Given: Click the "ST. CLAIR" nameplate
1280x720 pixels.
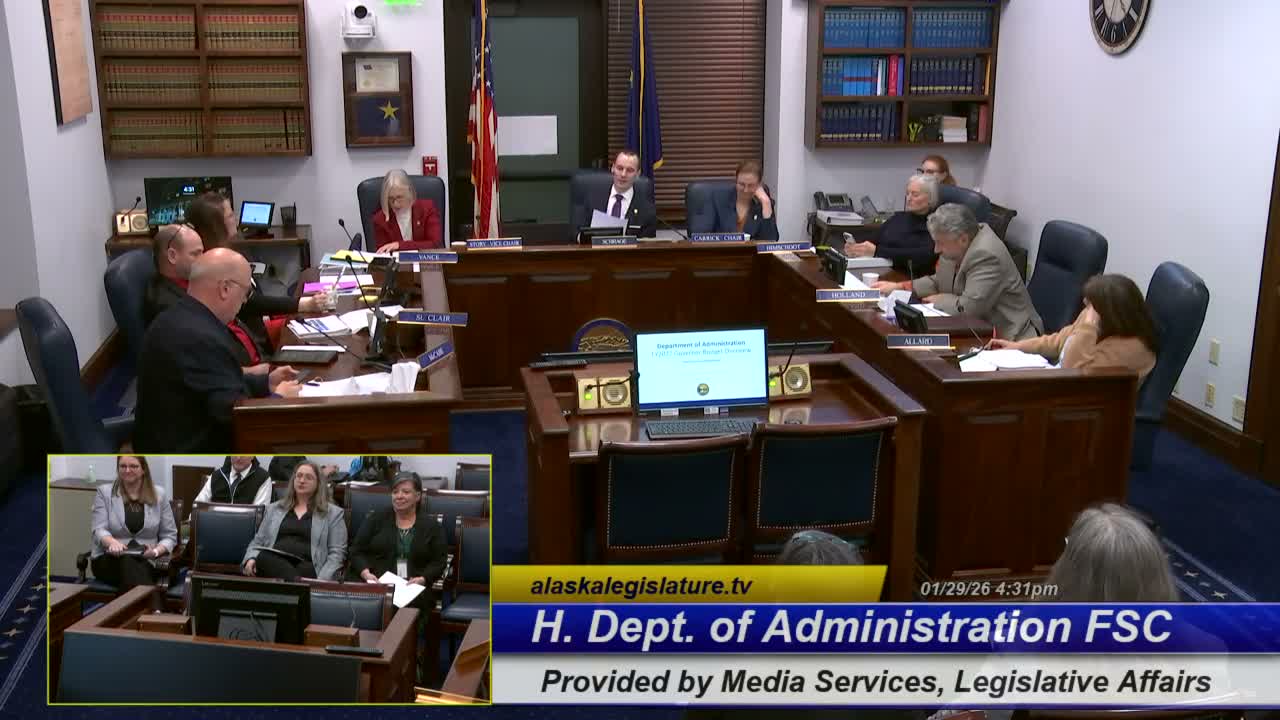Looking at the screenshot, I should coord(433,318).
